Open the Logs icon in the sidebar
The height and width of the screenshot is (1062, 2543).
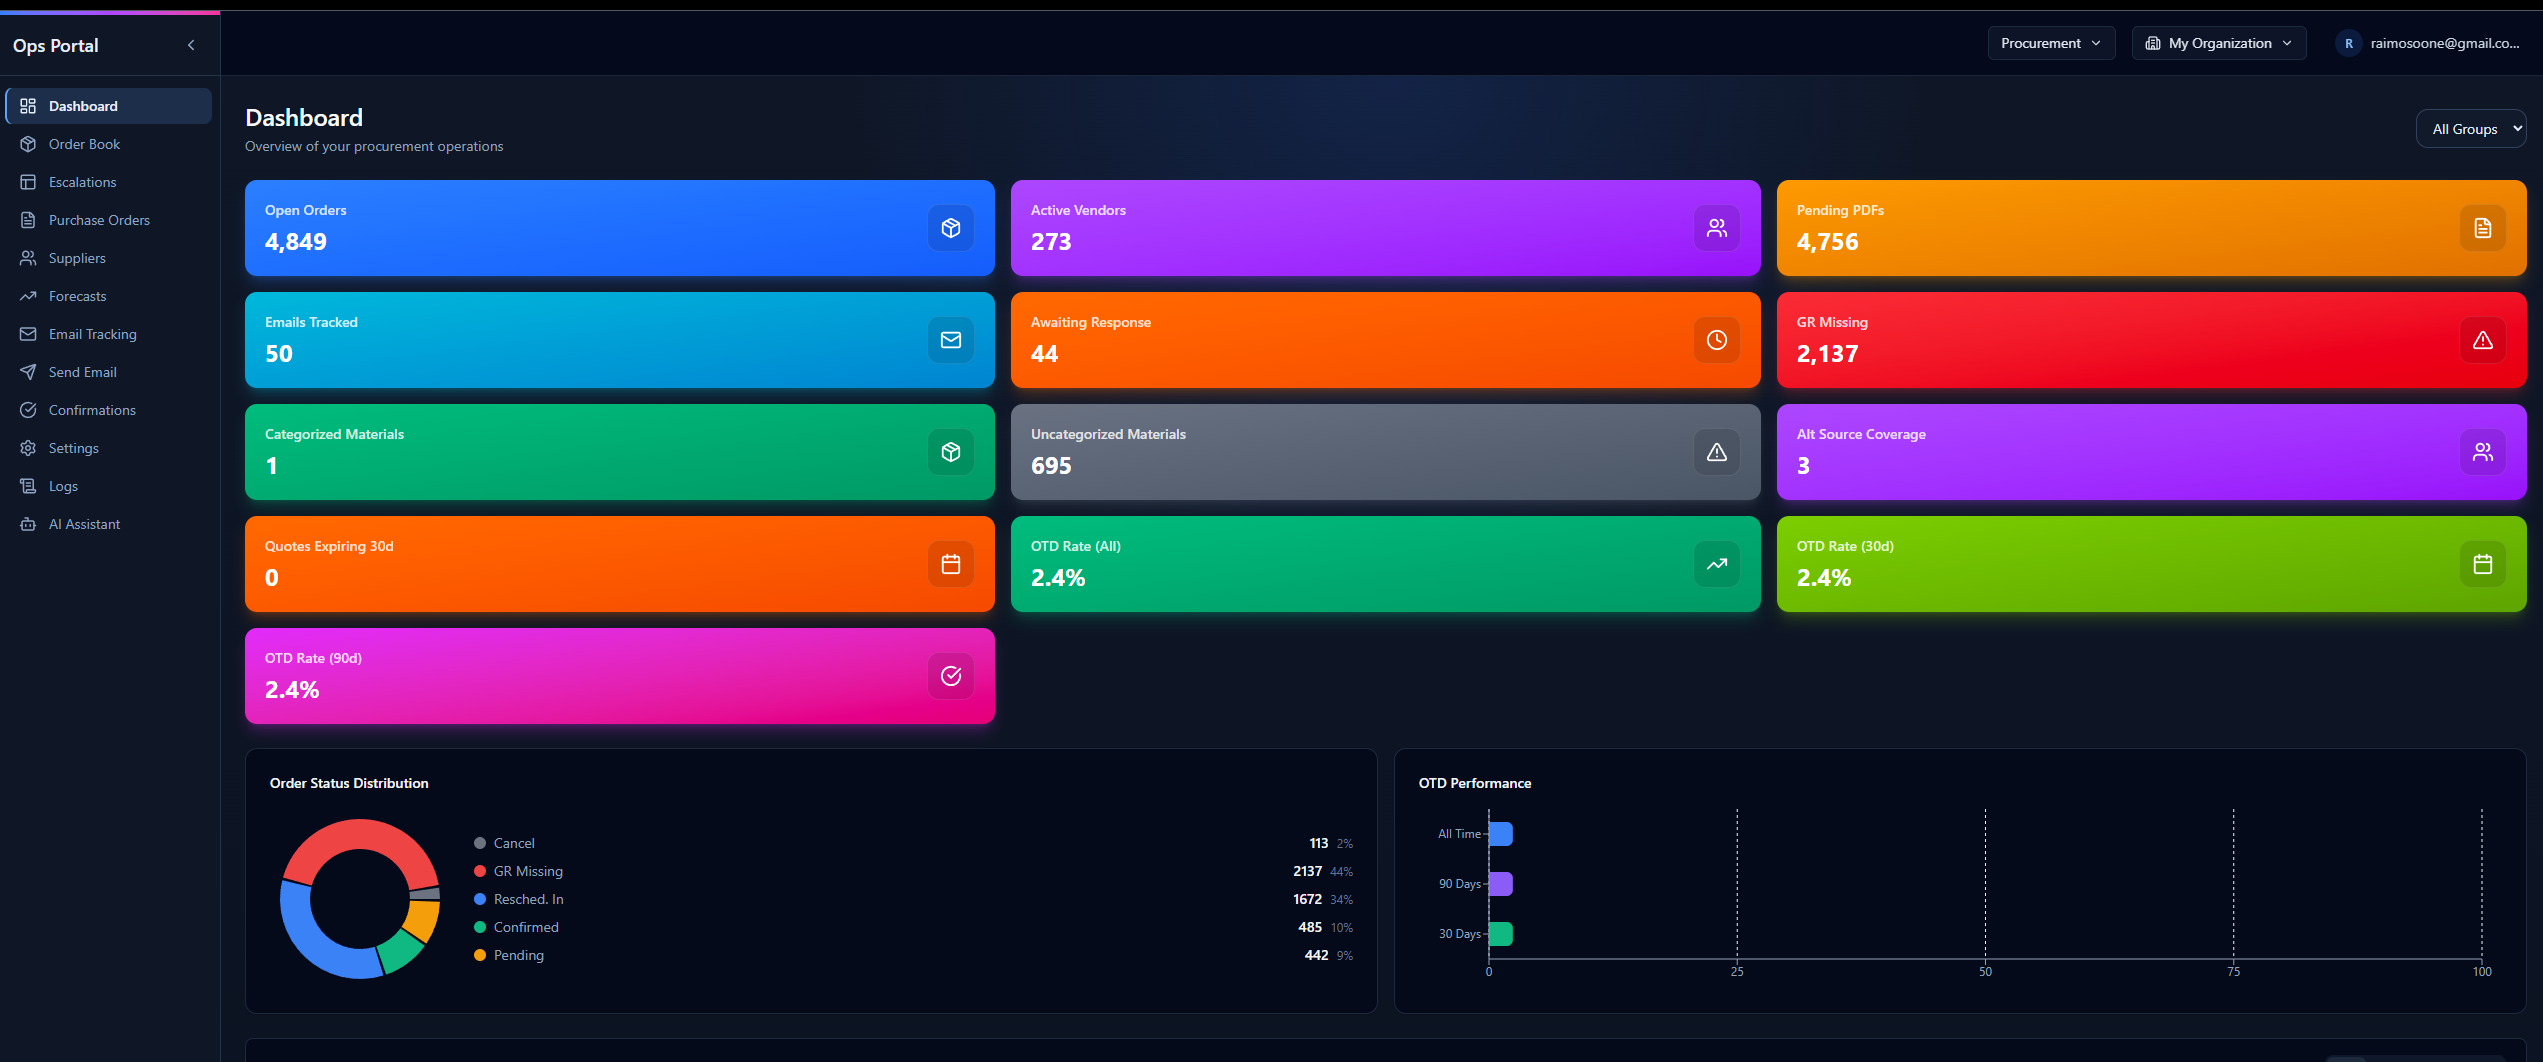(28, 485)
